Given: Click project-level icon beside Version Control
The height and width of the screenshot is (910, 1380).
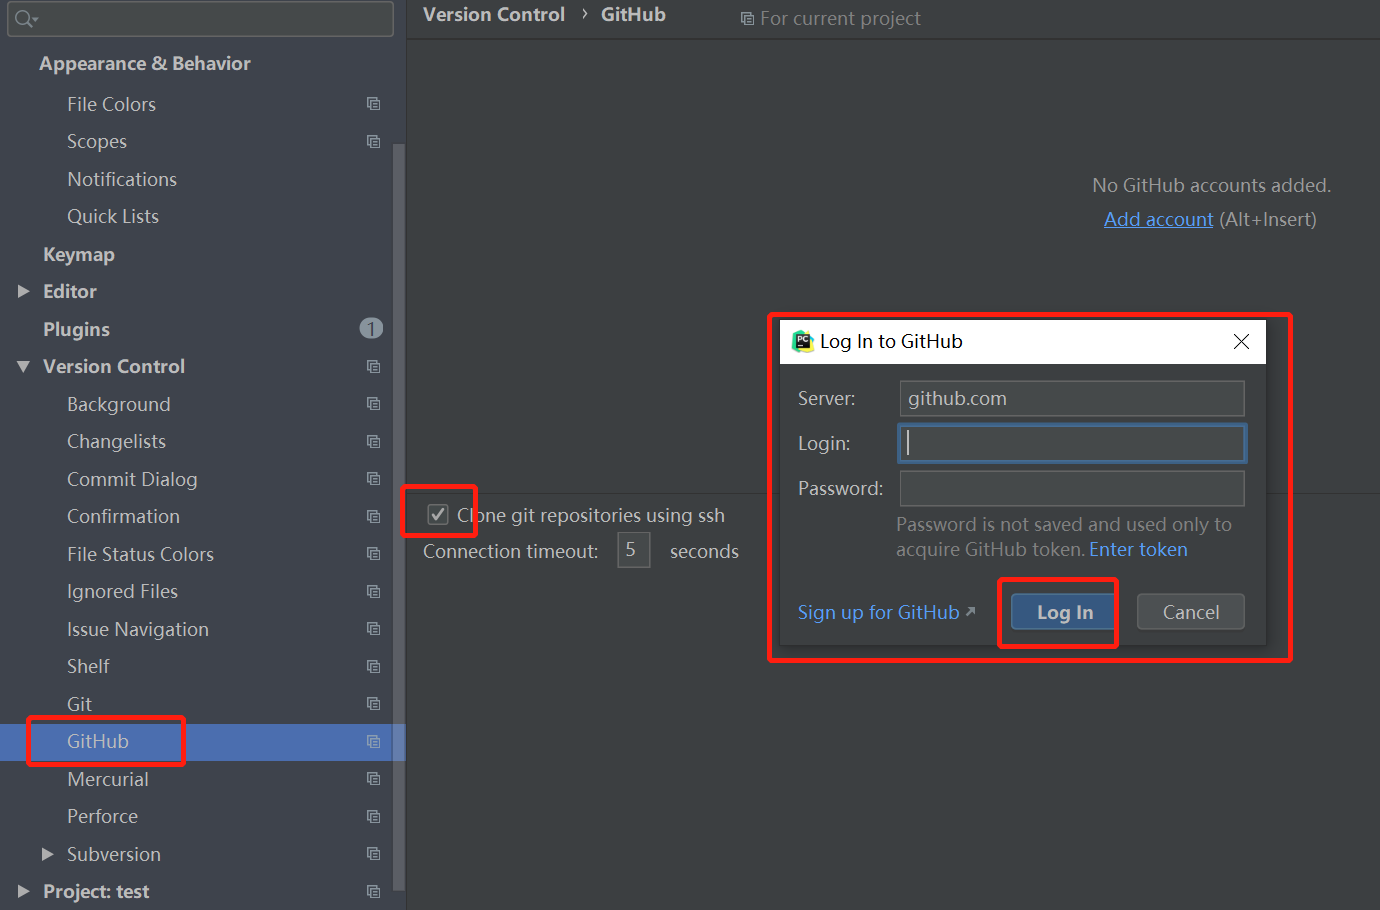Looking at the screenshot, I should point(374,367).
